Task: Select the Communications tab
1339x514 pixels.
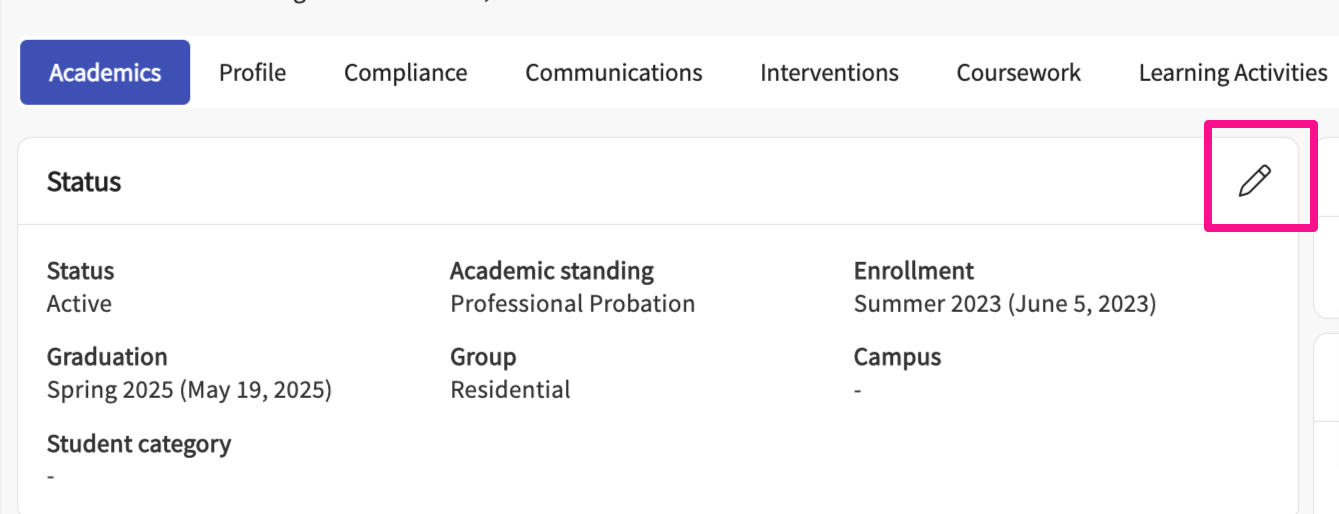Action: pyautogui.click(x=613, y=73)
